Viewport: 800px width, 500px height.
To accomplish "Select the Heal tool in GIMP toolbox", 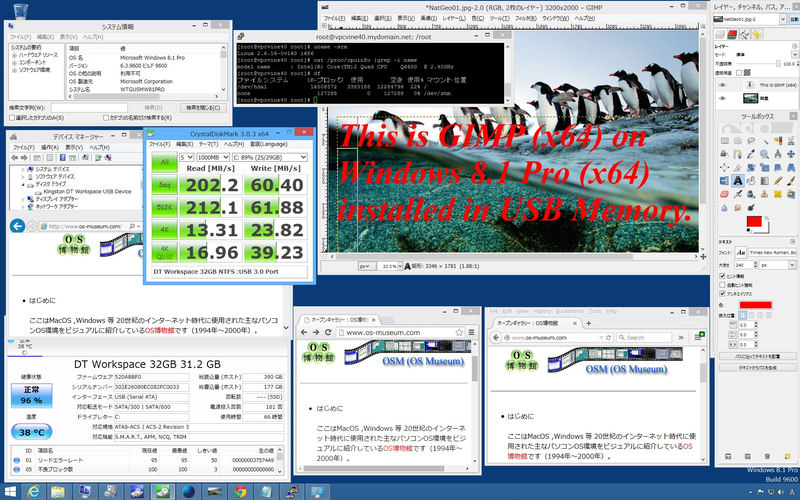I will pos(778,194).
